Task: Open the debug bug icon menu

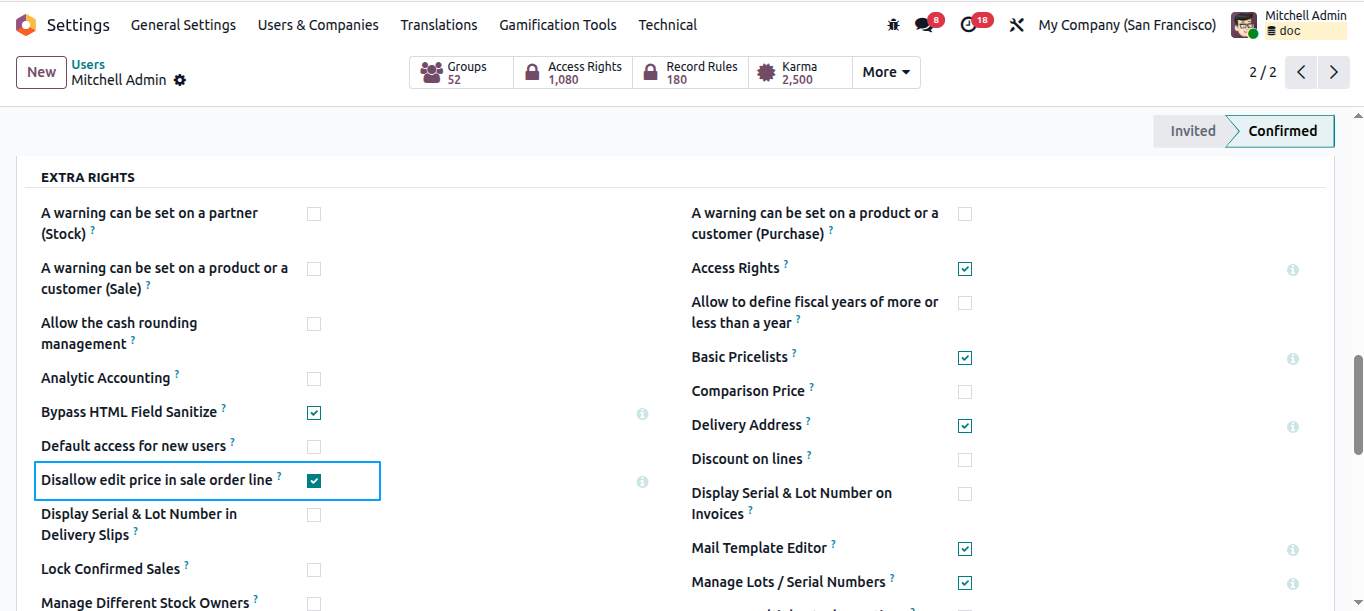Action: click(893, 25)
